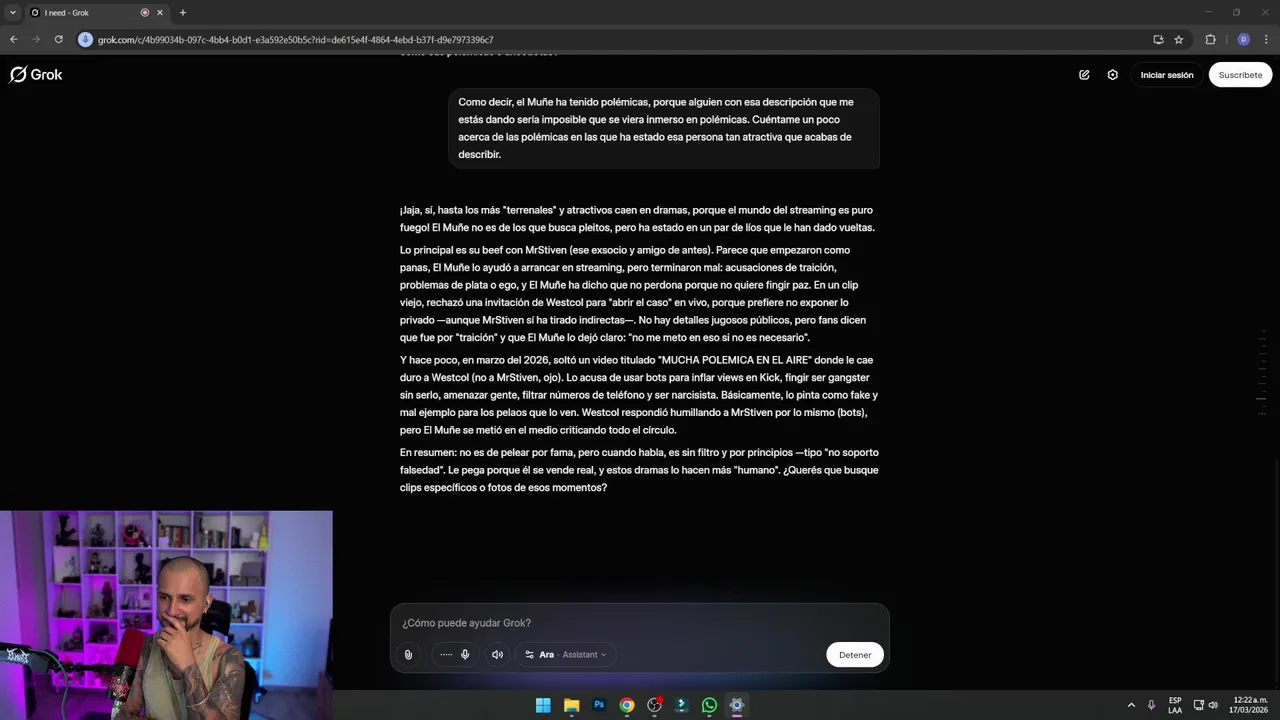Open Photoshop from taskbar

tap(599, 705)
